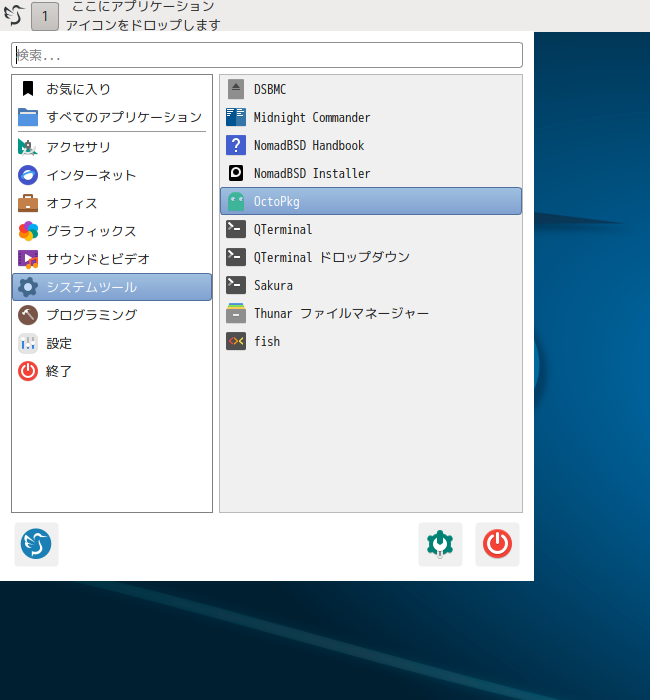650x700 pixels.
Task: Click the Thunar file manager drawer icon
Action: (x=236, y=313)
